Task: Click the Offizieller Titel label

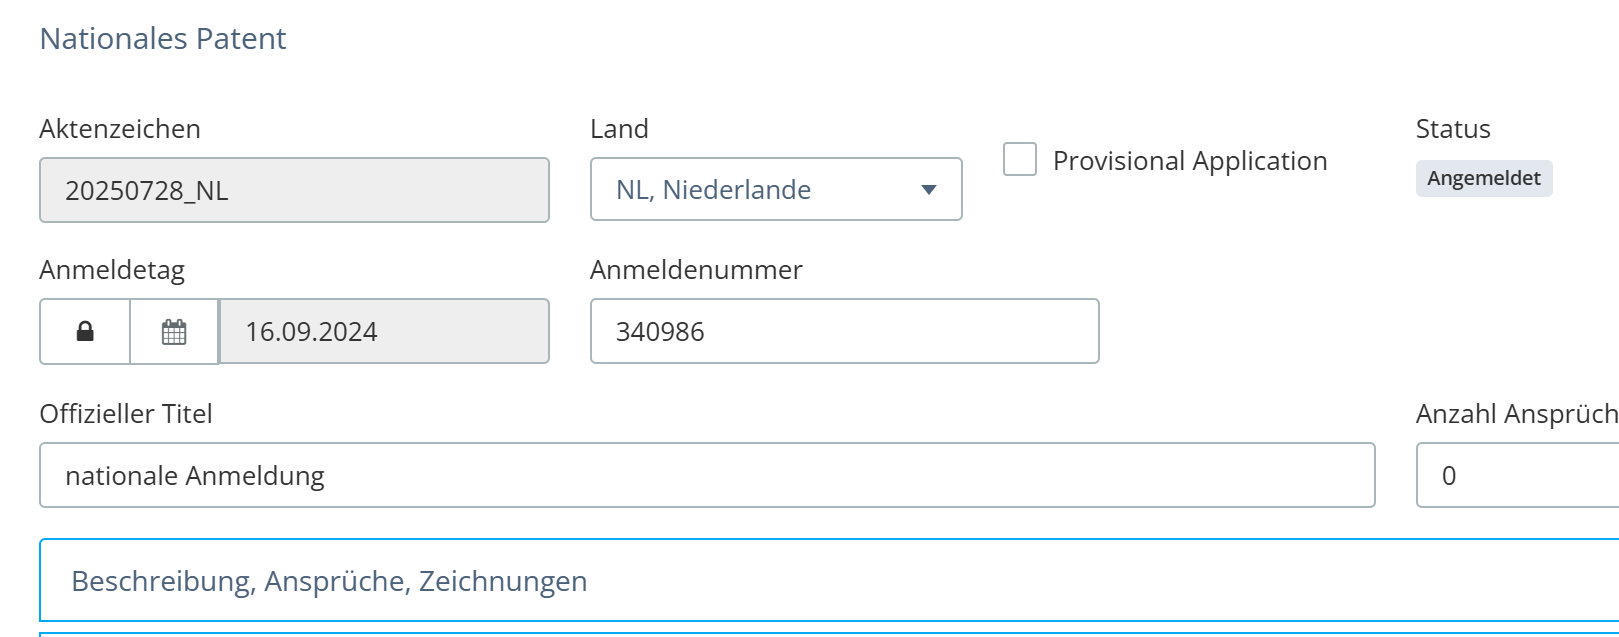Action: (x=126, y=414)
